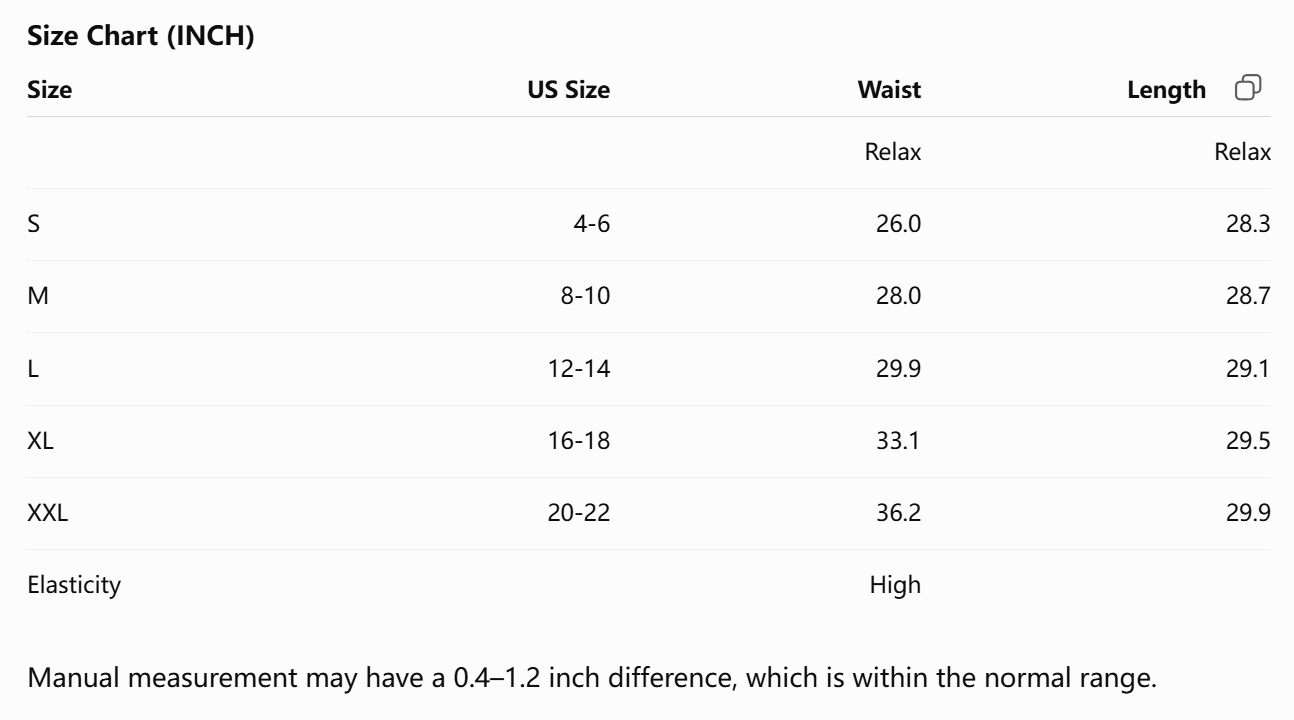Select the XXL row label
This screenshot has width=1294, height=720.
[48, 513]
